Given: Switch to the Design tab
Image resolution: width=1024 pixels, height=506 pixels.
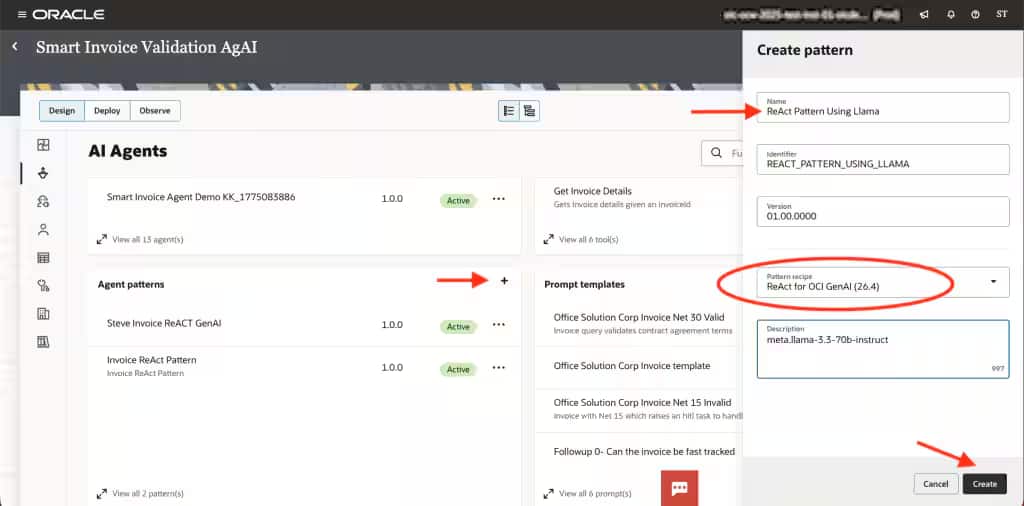Looking at the screenshot, I should 62,111.
